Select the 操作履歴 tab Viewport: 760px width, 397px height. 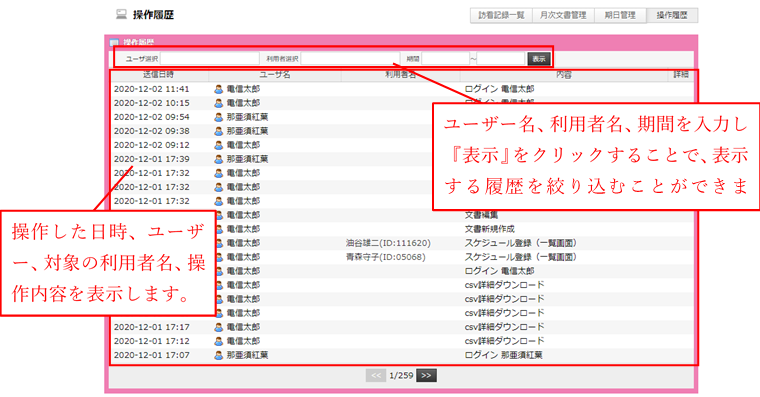click(672, 15)
